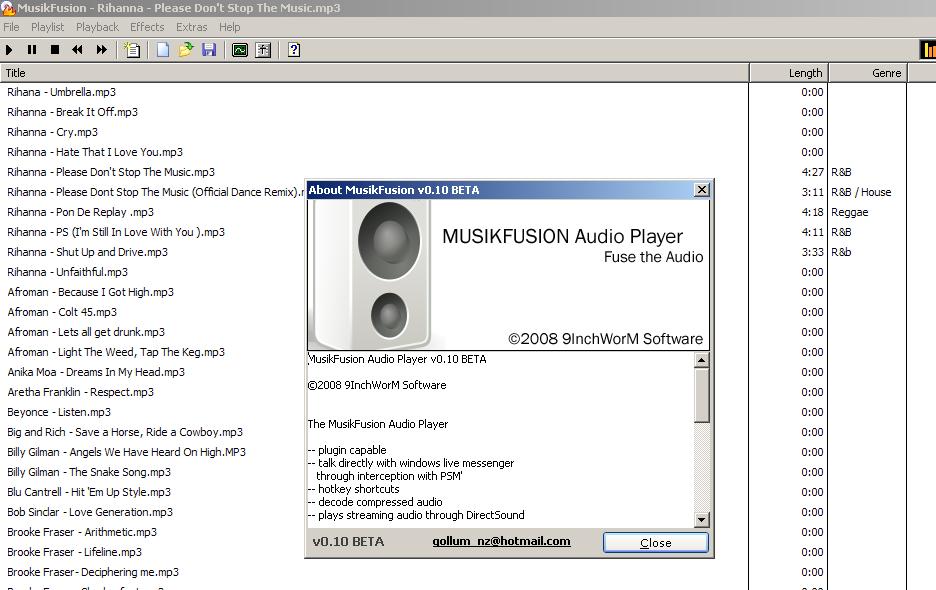Image resolution: width=936 pixels, height=590 pixels.
Task: Select 'Big and Rich - Save a Horse, Ride a Cowboy.mp3'
Action: 125,432
